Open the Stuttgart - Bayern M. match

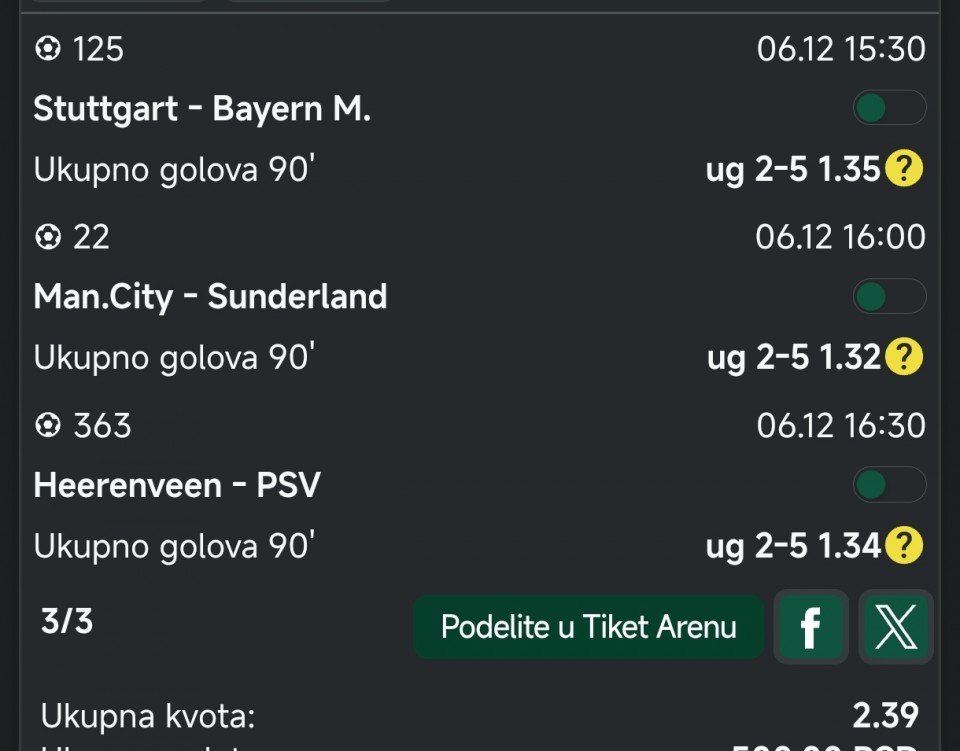pos(202,109)
